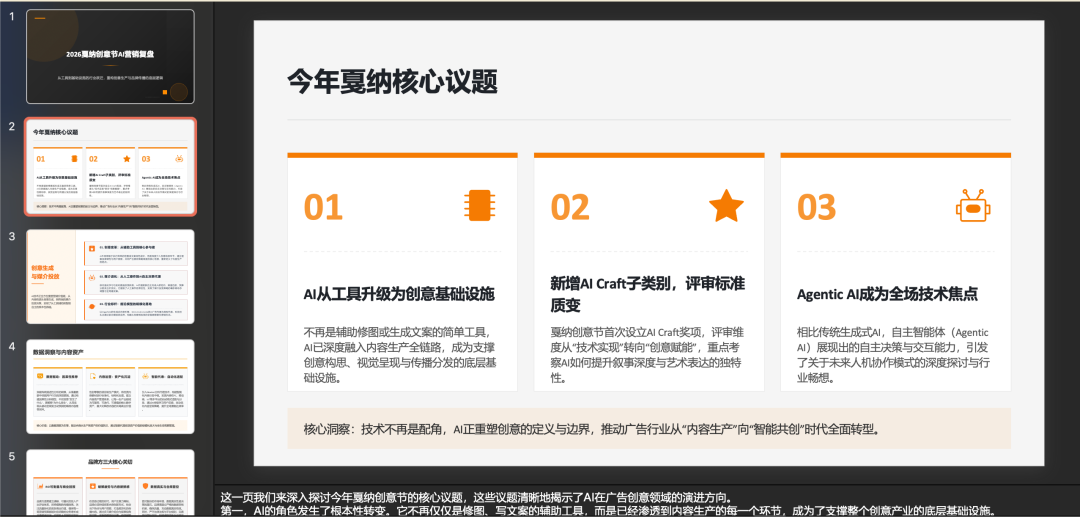1080x517 pixels.
Task: Click slide number 5 in thumbnail panel
Action: coord(11,456)
